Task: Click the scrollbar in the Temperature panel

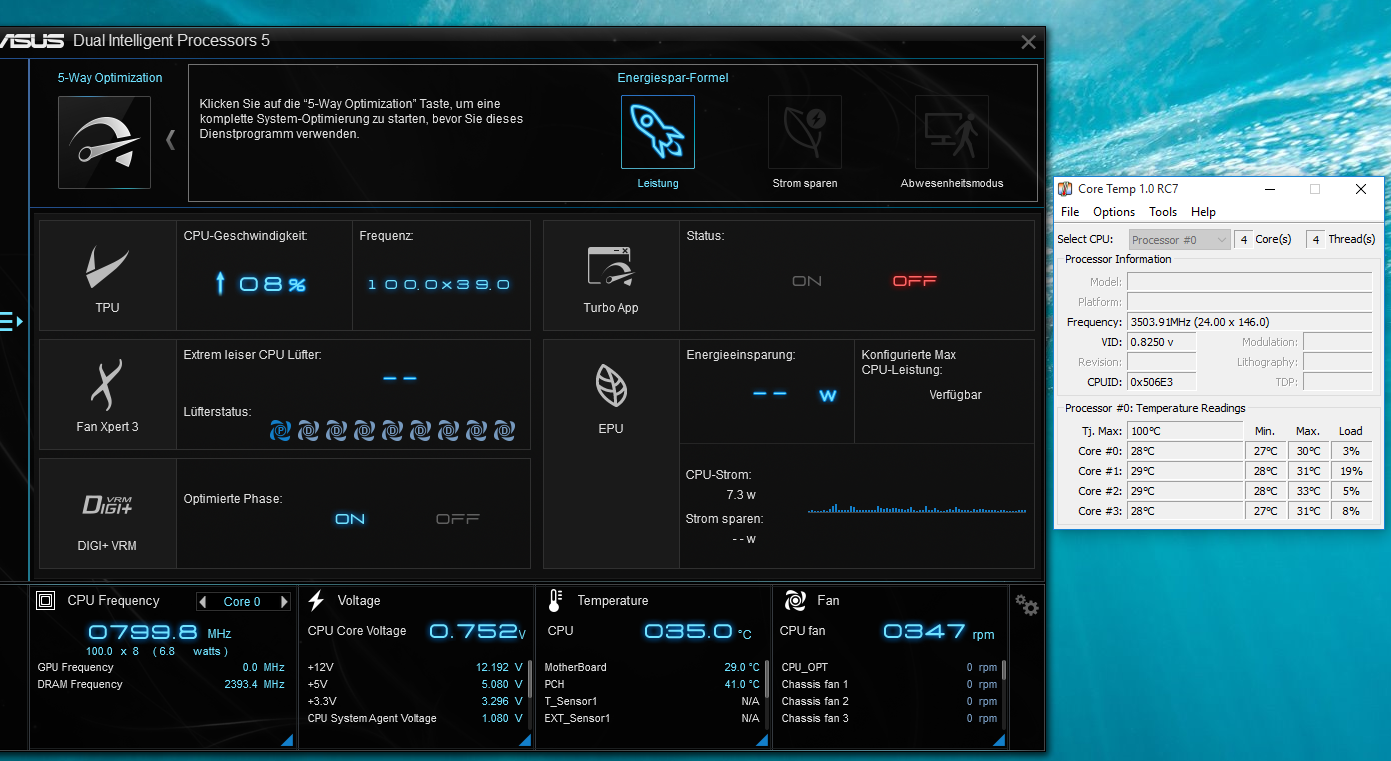Action: click(767, 679)
